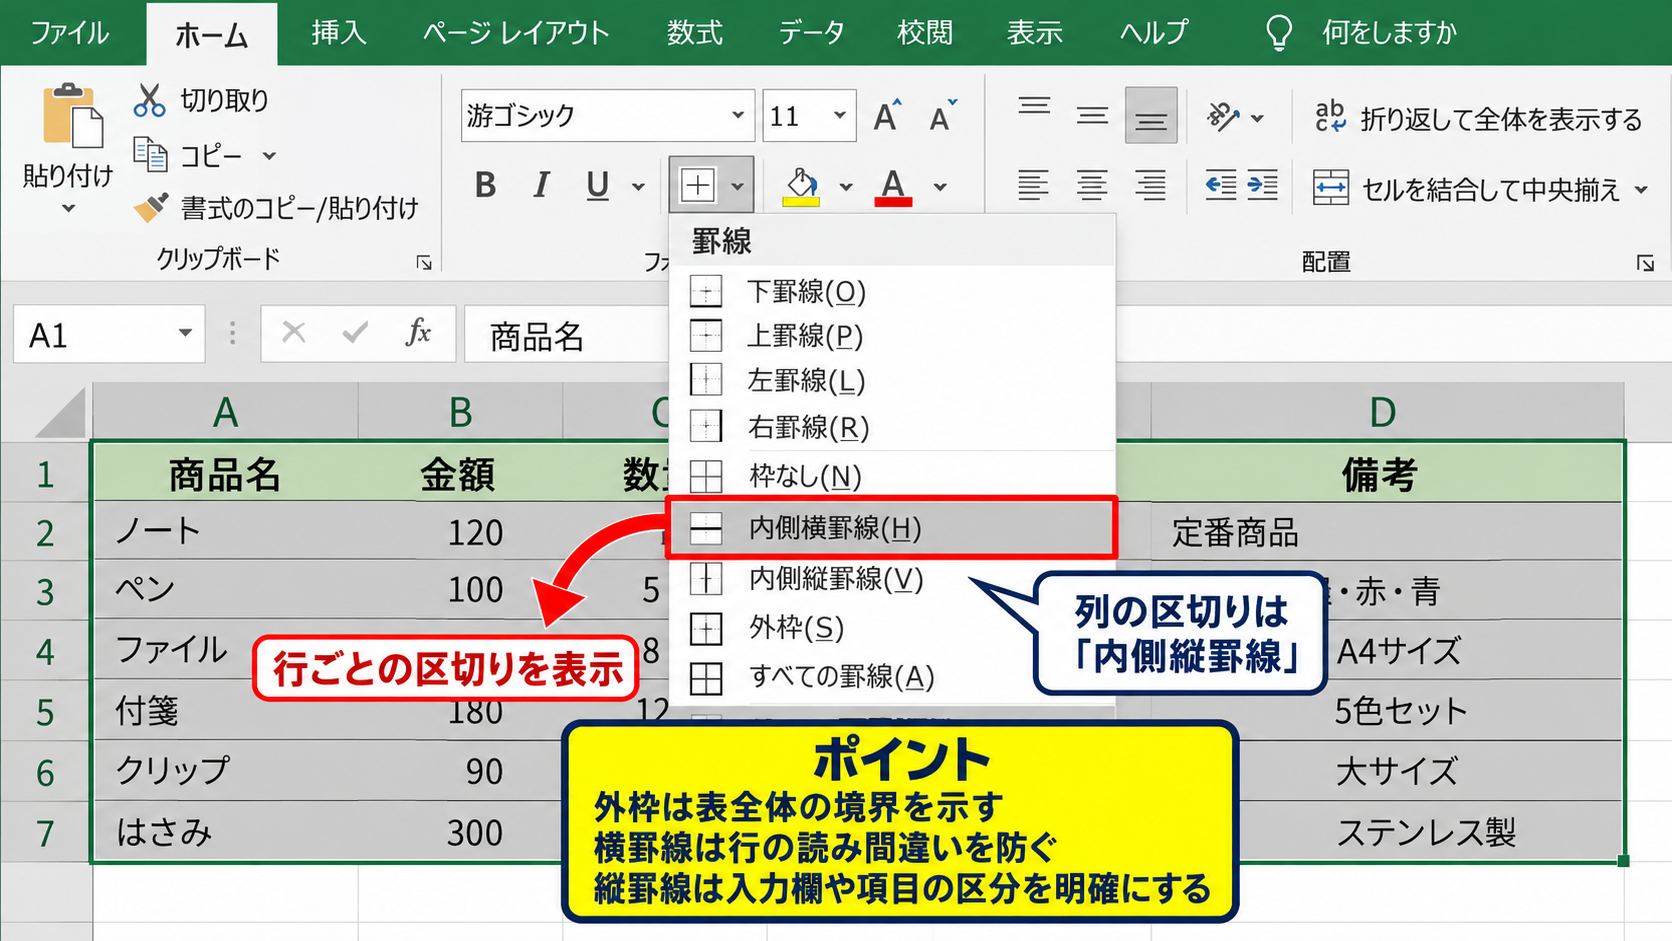Click the wrap text (折り返して全体を表示する) button
This screenshot has height=941, width=1672.
tap(1478, 119)
